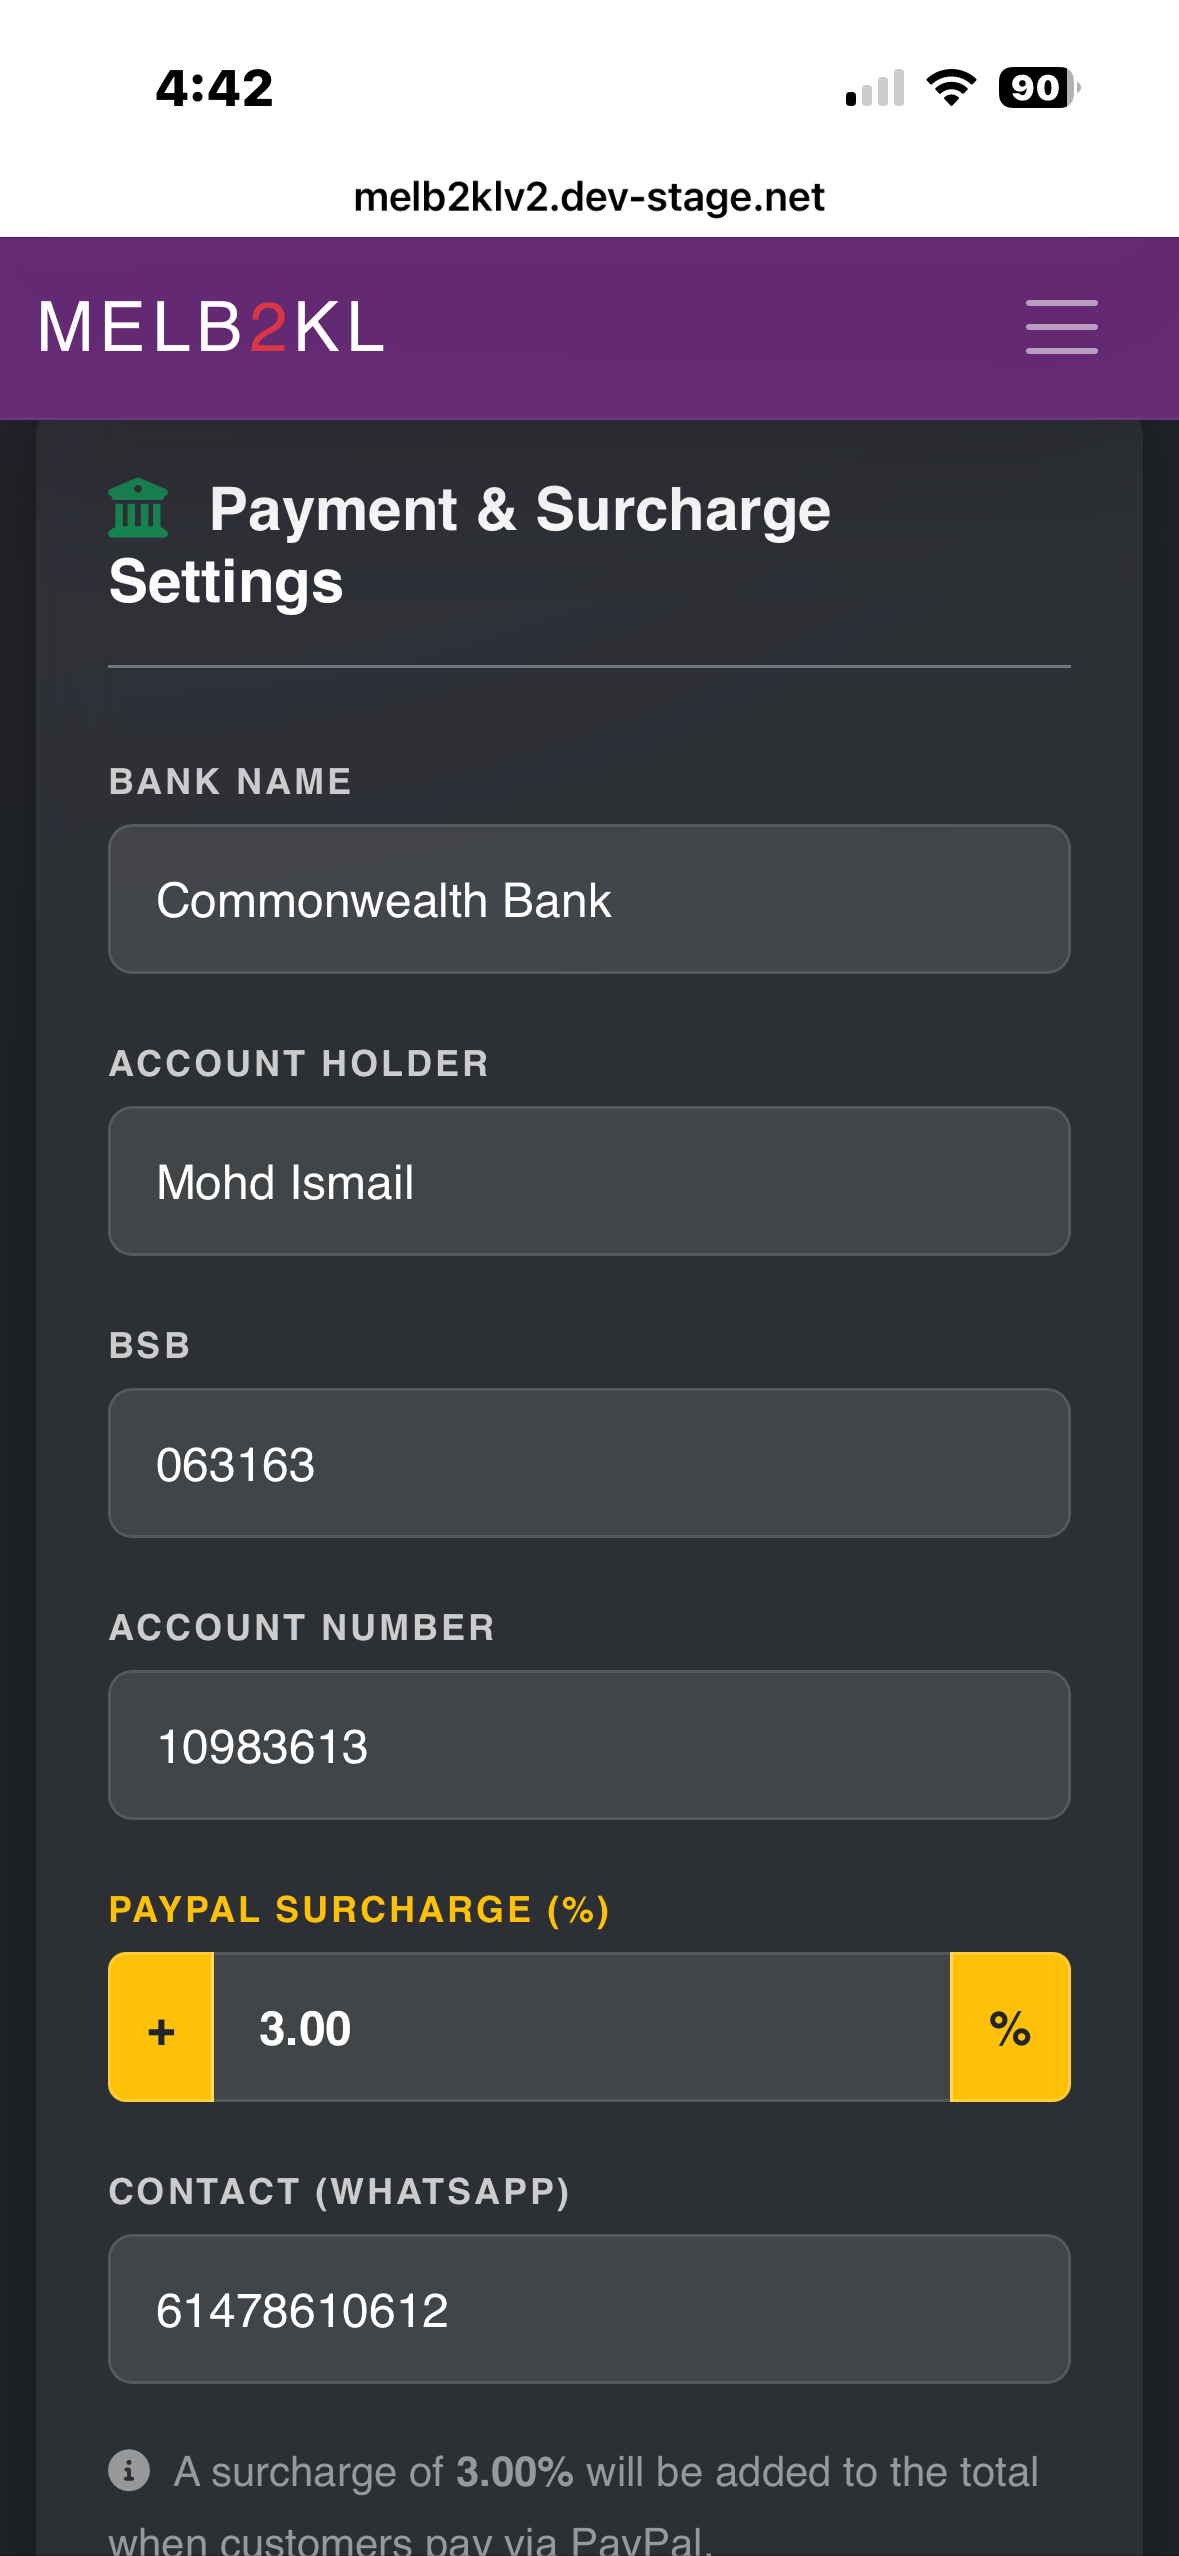Tap the Wi-Fi status icon
The height and width of the screenshot is (2556, 1179).
951,88
